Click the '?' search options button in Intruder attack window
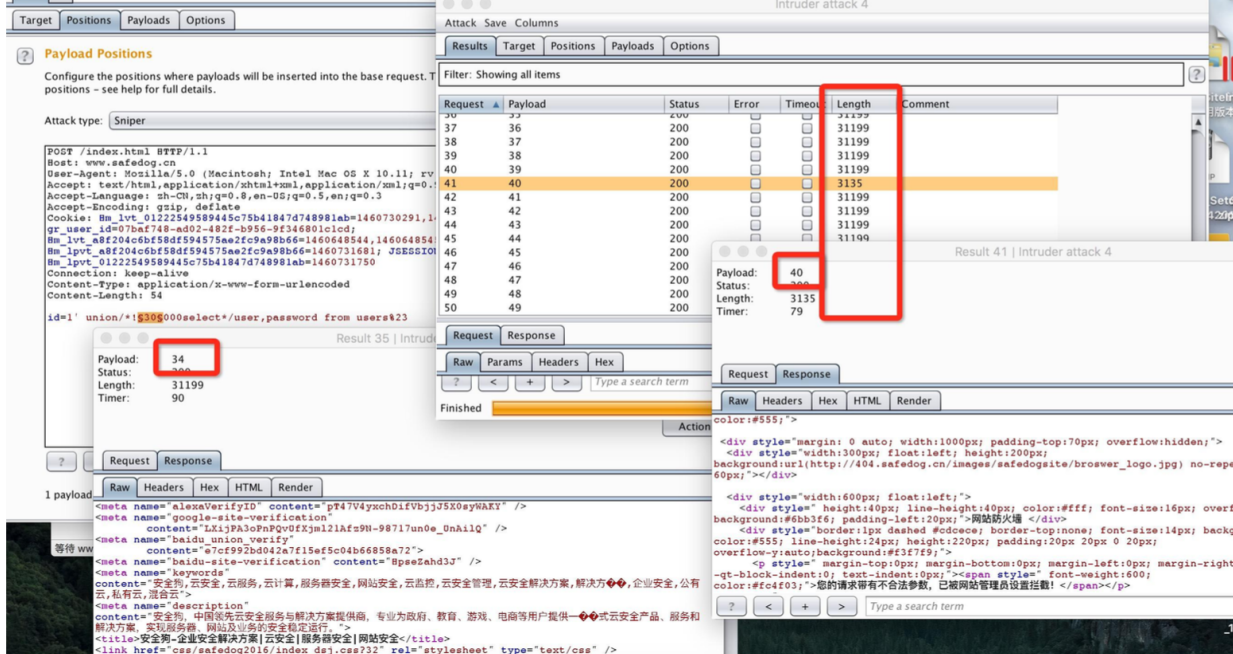The height and width of the screenshot is (654, 1233). [456, 382]
